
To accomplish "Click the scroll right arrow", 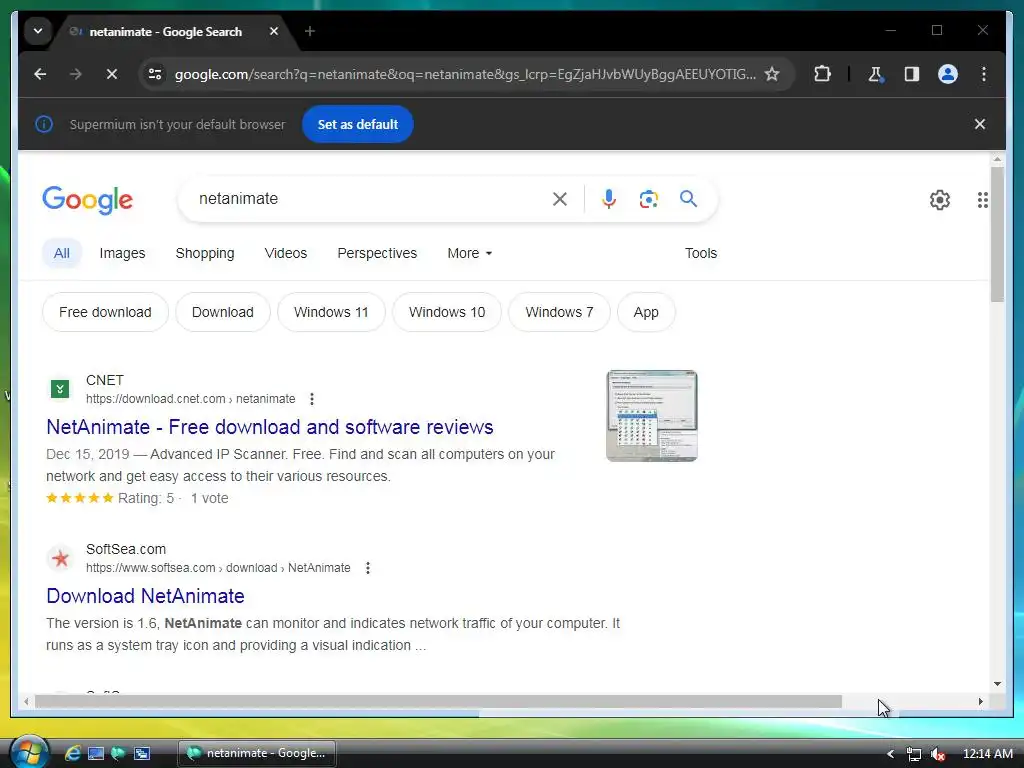I will click(x=980, y=701).
